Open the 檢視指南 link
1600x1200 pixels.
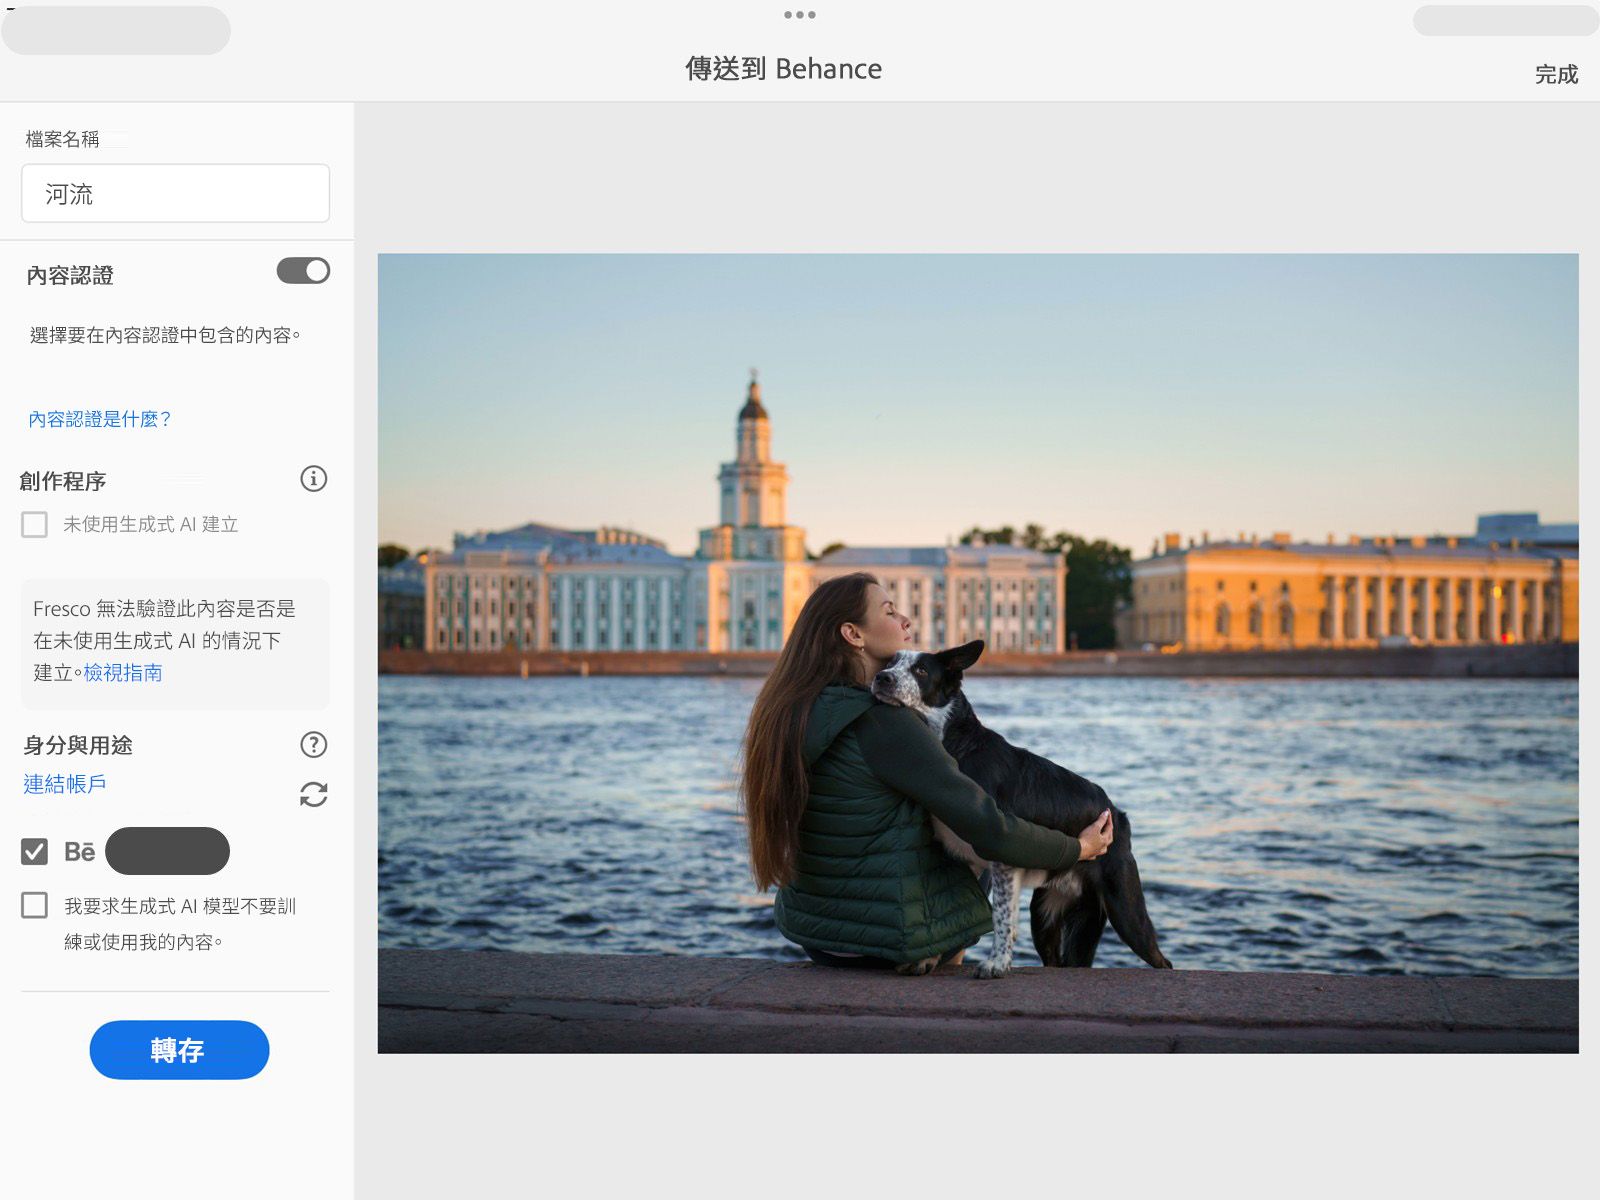pyautogui.click(x=123, y=673)
